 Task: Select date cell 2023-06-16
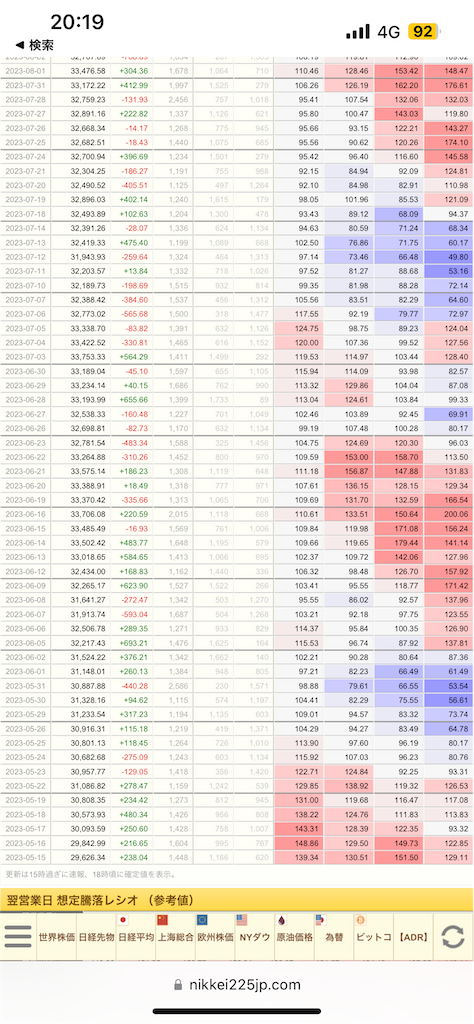(x=24, y=514)
